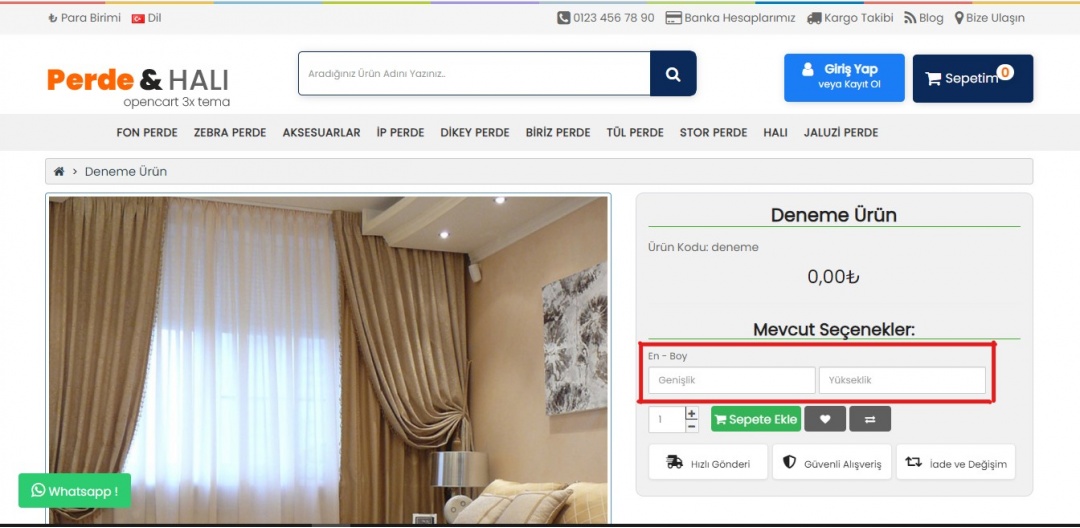The image size is (1080, 528).
Task: Click the home icon in breadcrumb
Action: coord(59,172)
